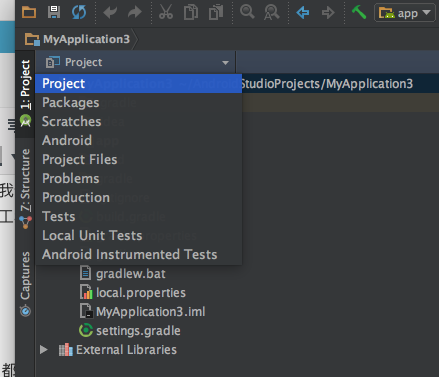439x377 pixels.
Task: Click the MyApplication3.iml file icon
Action: point(86,311)
